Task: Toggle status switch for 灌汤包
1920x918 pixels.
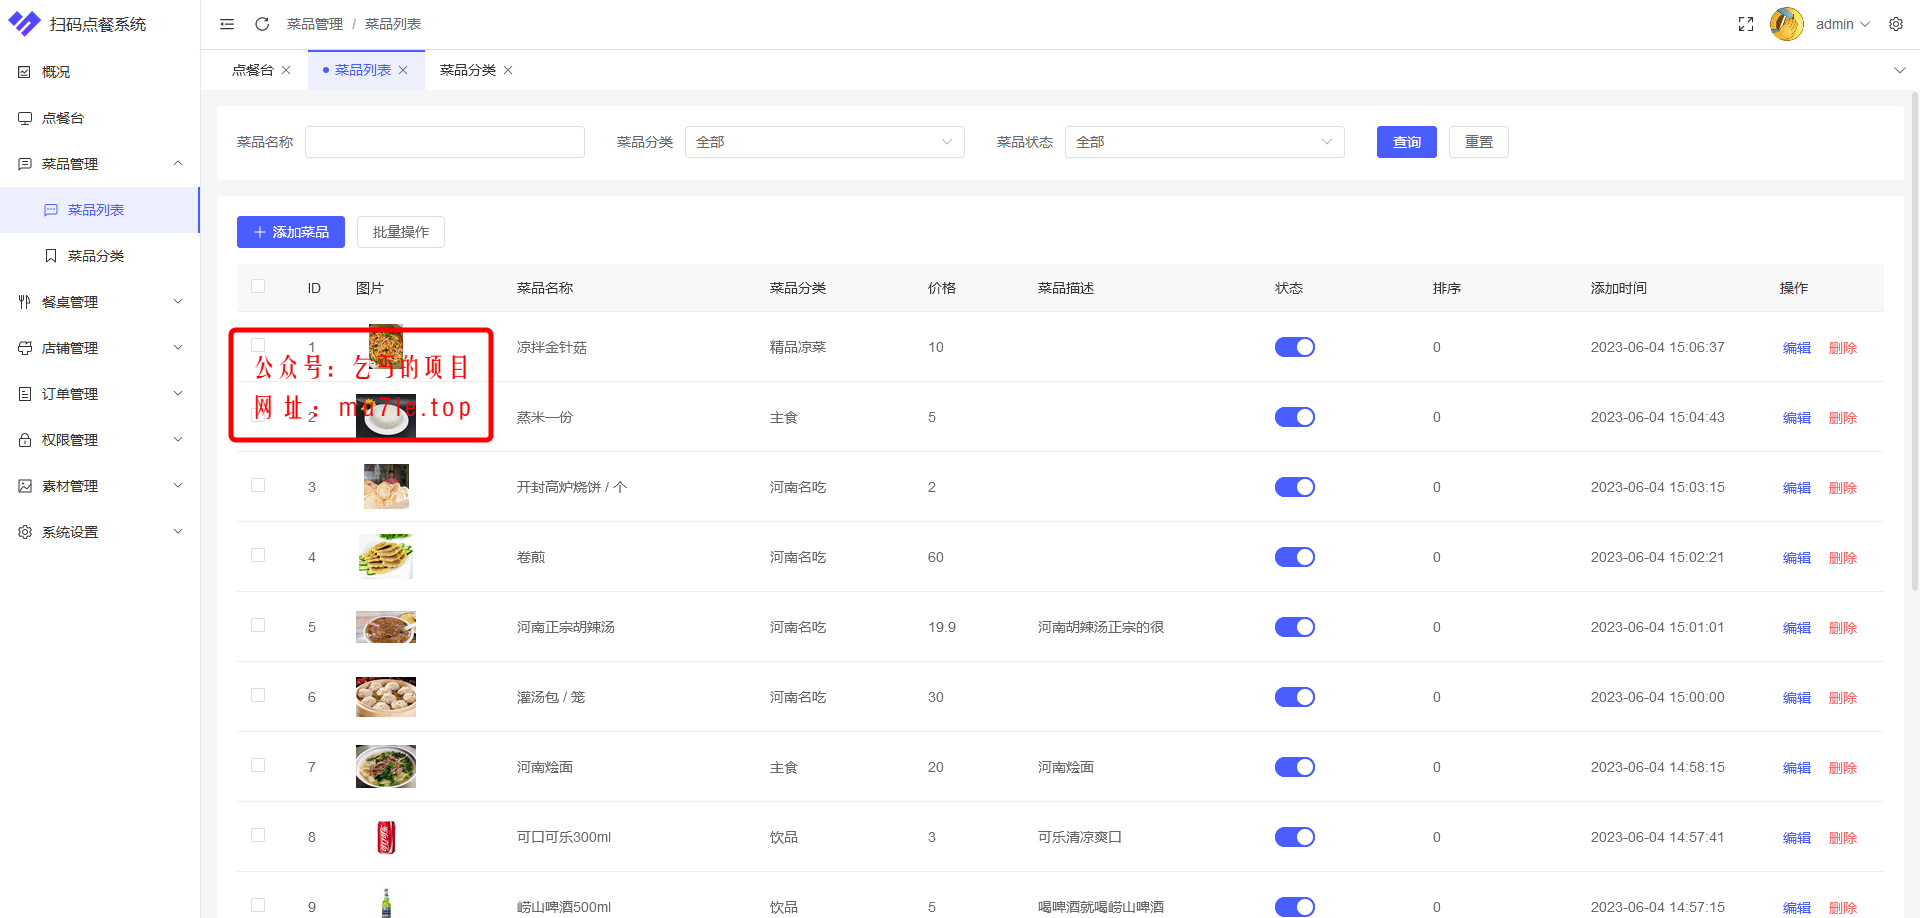Action: (x=1295, y=697)
